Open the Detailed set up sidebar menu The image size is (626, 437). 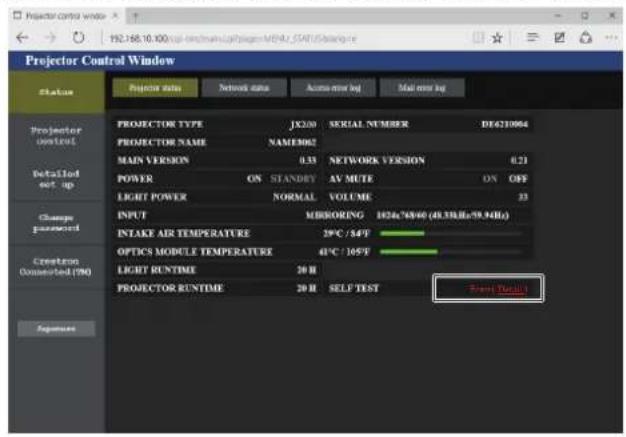pyautogui.click(x=56, y=179)
